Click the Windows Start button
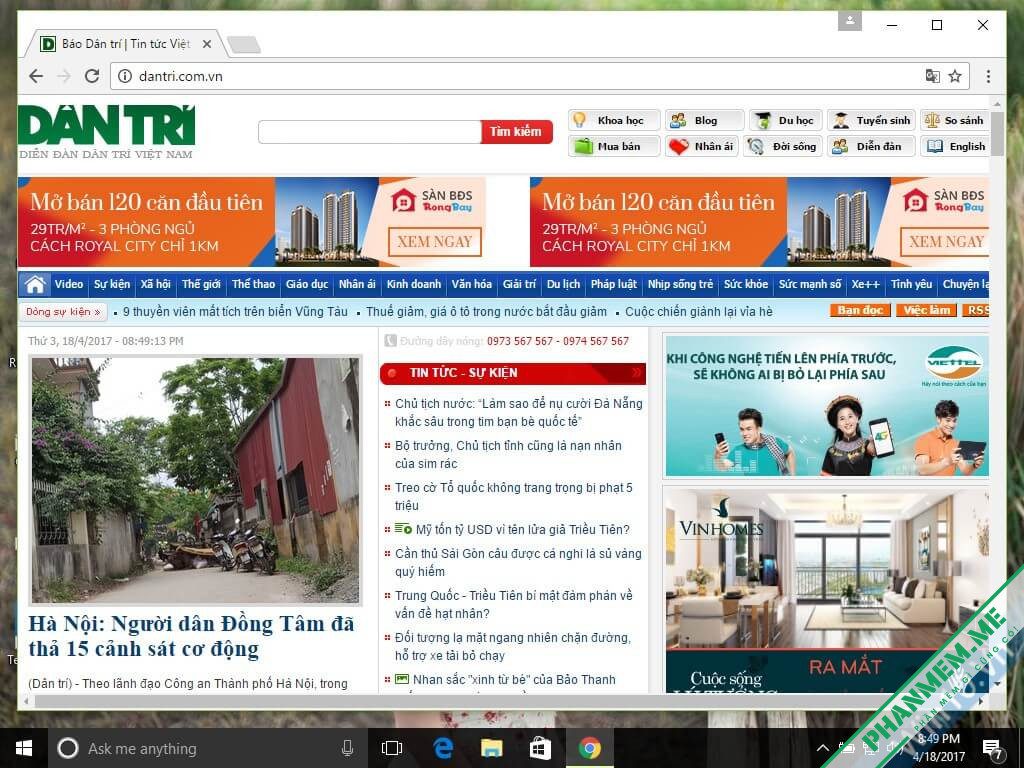This screenshot has width=1024, height=768. [x=24, y=748]
